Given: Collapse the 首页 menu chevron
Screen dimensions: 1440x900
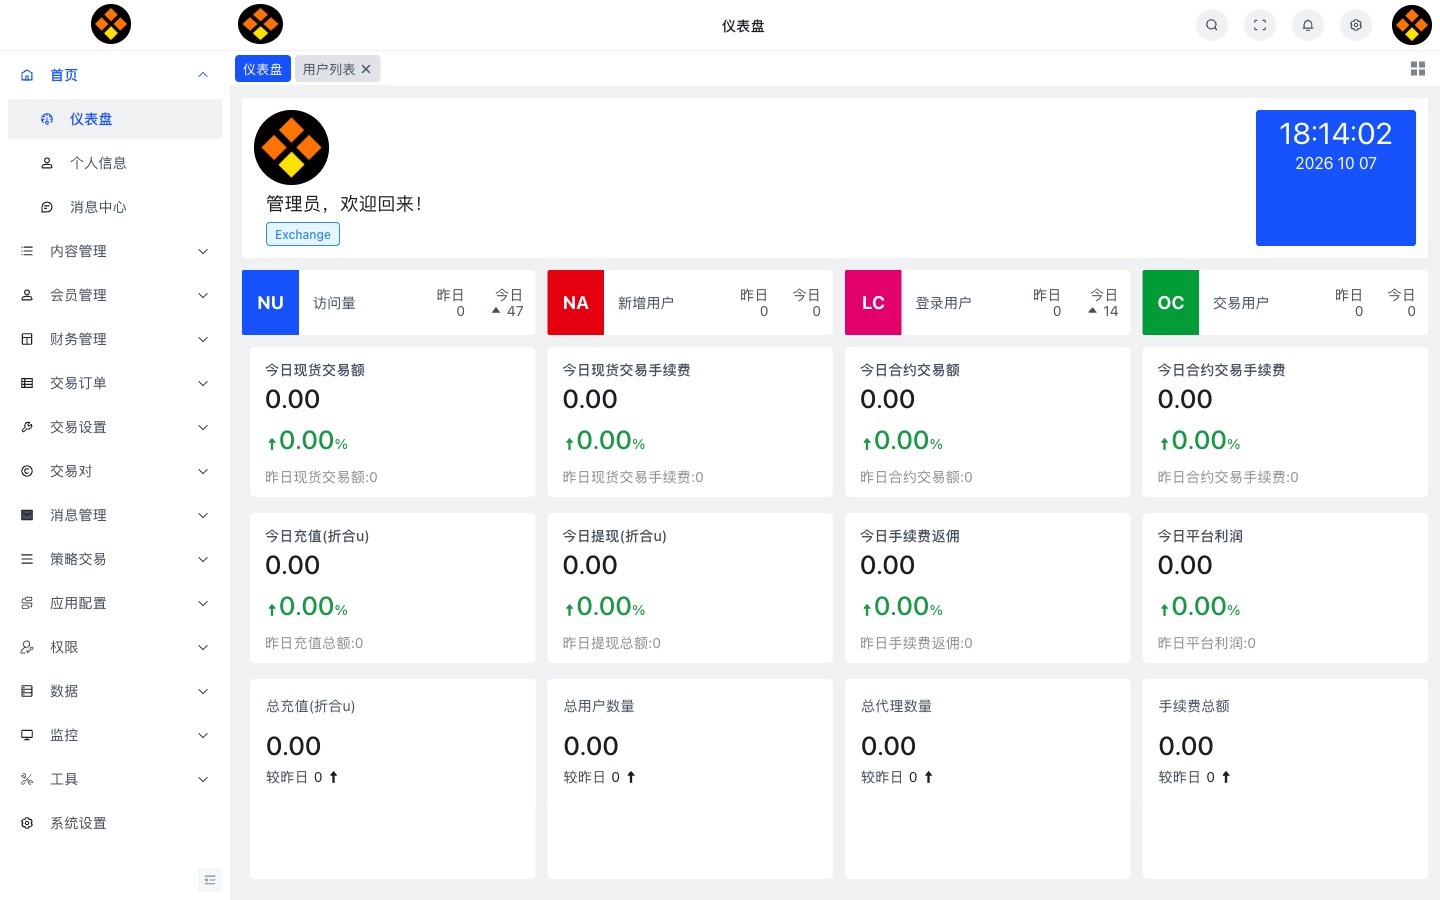Looking at the screenshot, I should coord(203,75).
